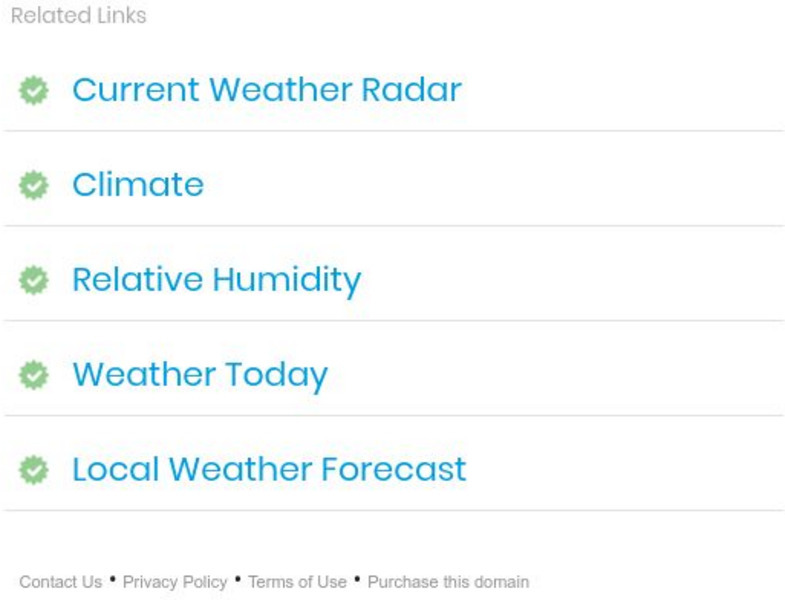The image size is (785, 600).
Task: Click the bullet between Contact Us and Privacy Policy
Action: coord(113,578)
